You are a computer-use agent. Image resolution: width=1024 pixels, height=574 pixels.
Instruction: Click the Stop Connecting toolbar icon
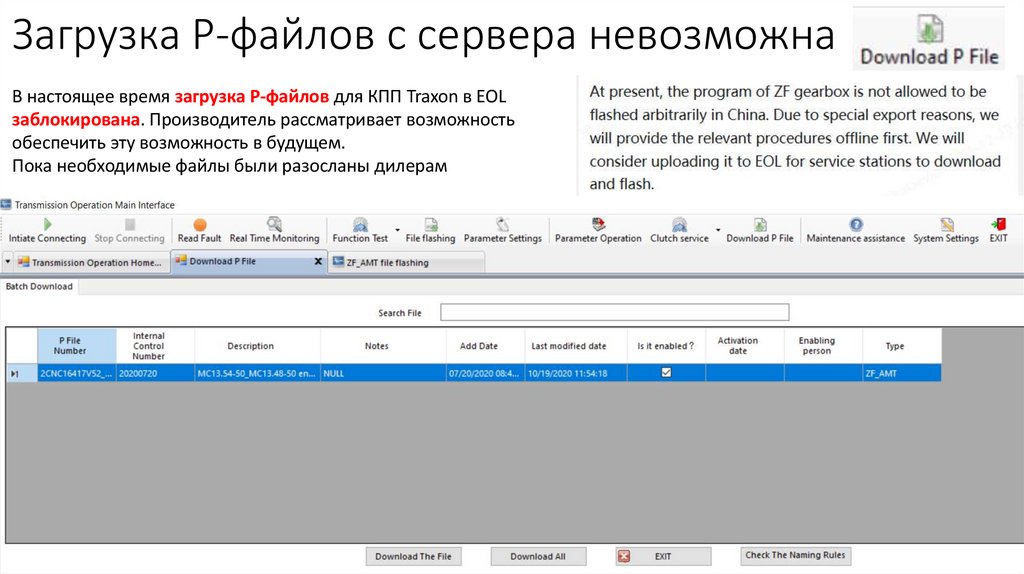130,225
